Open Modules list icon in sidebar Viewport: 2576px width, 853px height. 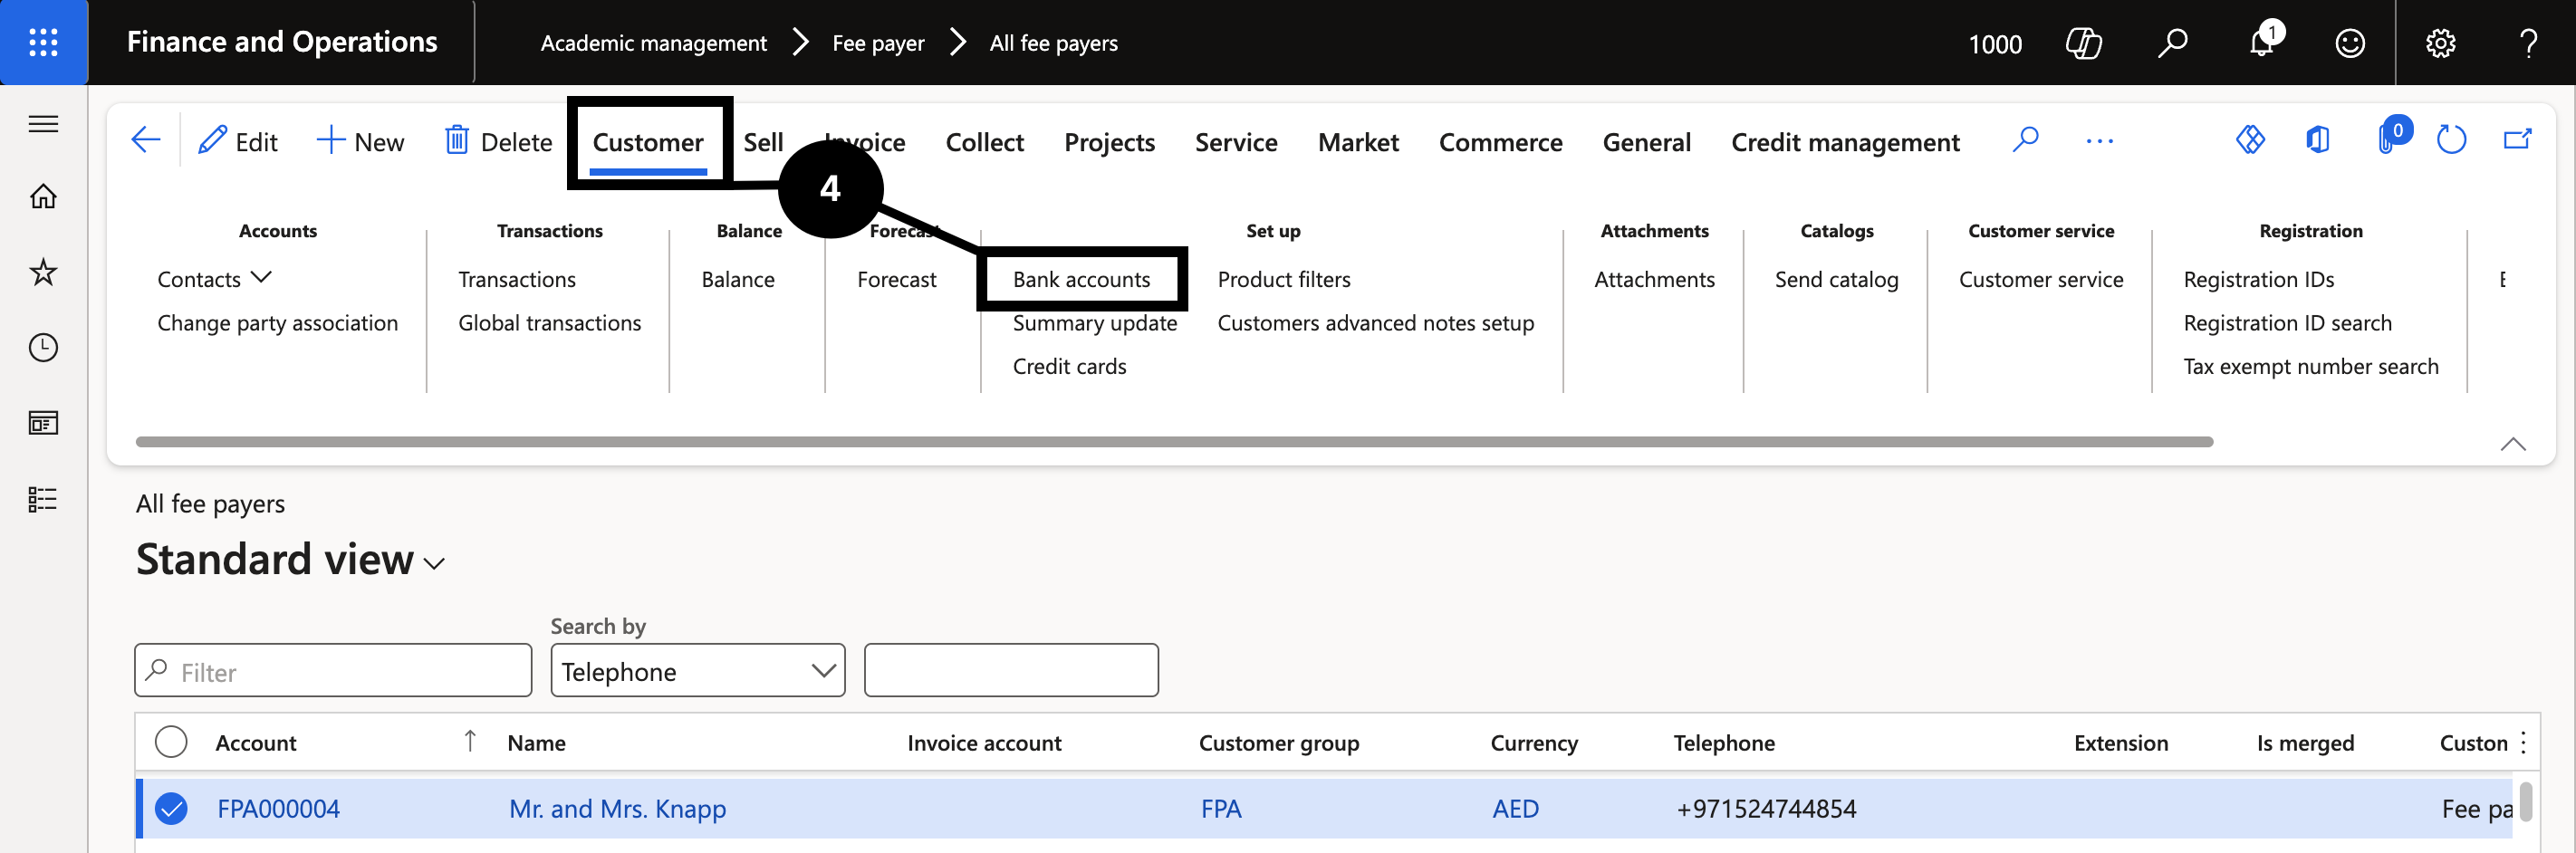(x=43, y=499)
